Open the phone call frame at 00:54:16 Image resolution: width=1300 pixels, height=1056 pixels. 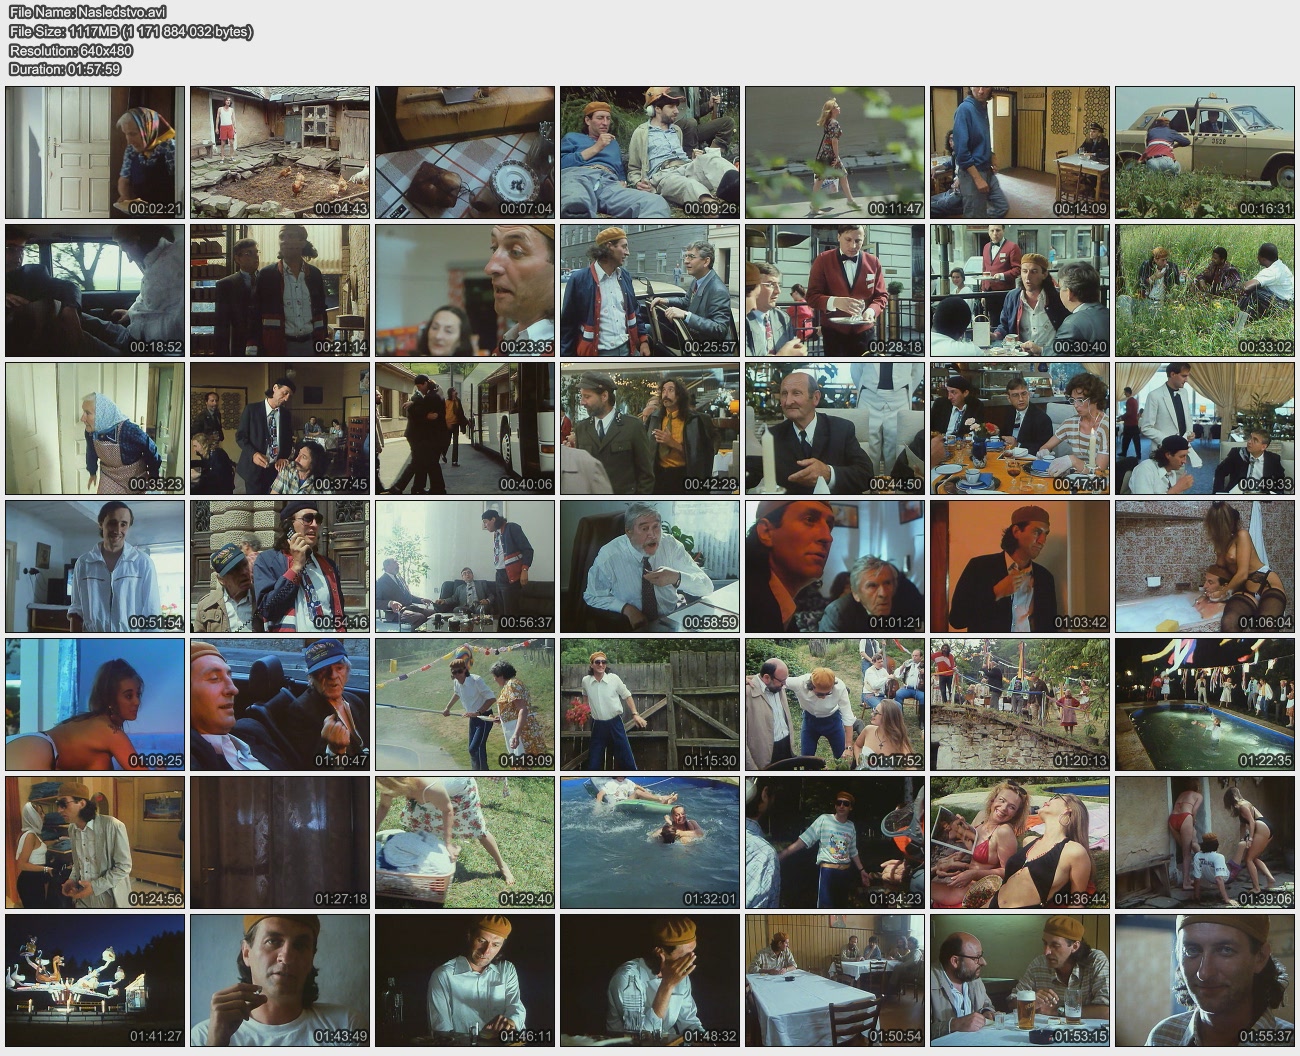280,566
